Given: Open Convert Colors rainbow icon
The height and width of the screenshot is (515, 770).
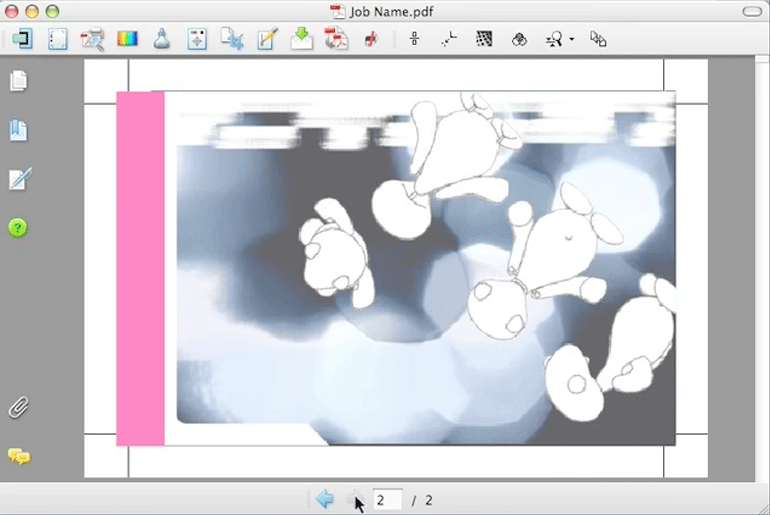Looking at the screenshot, I should pyautogui.click(x=127, y=39).
